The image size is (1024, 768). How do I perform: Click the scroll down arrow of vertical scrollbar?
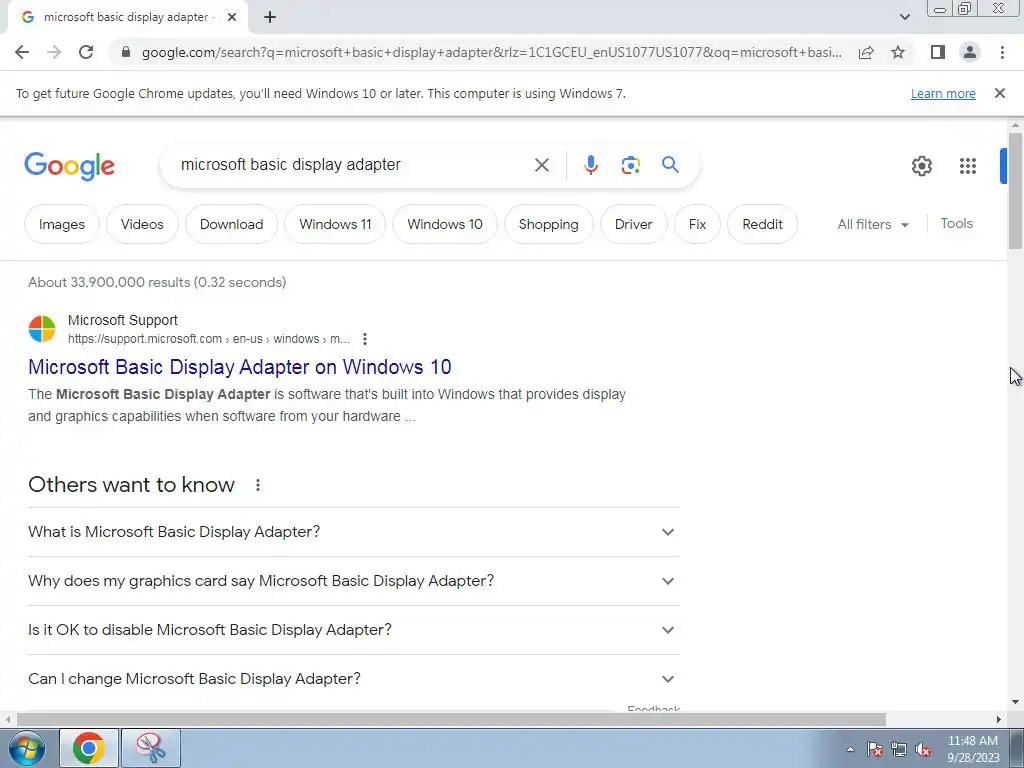pyautogui.click(x=1015, y=702)
